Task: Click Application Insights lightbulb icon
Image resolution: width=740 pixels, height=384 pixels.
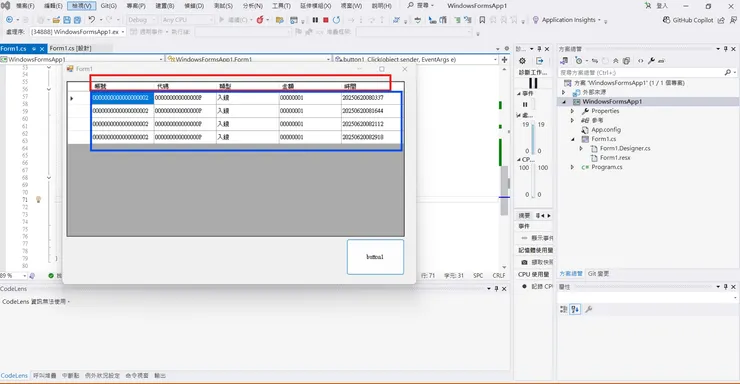Action: tap(536, 20)
